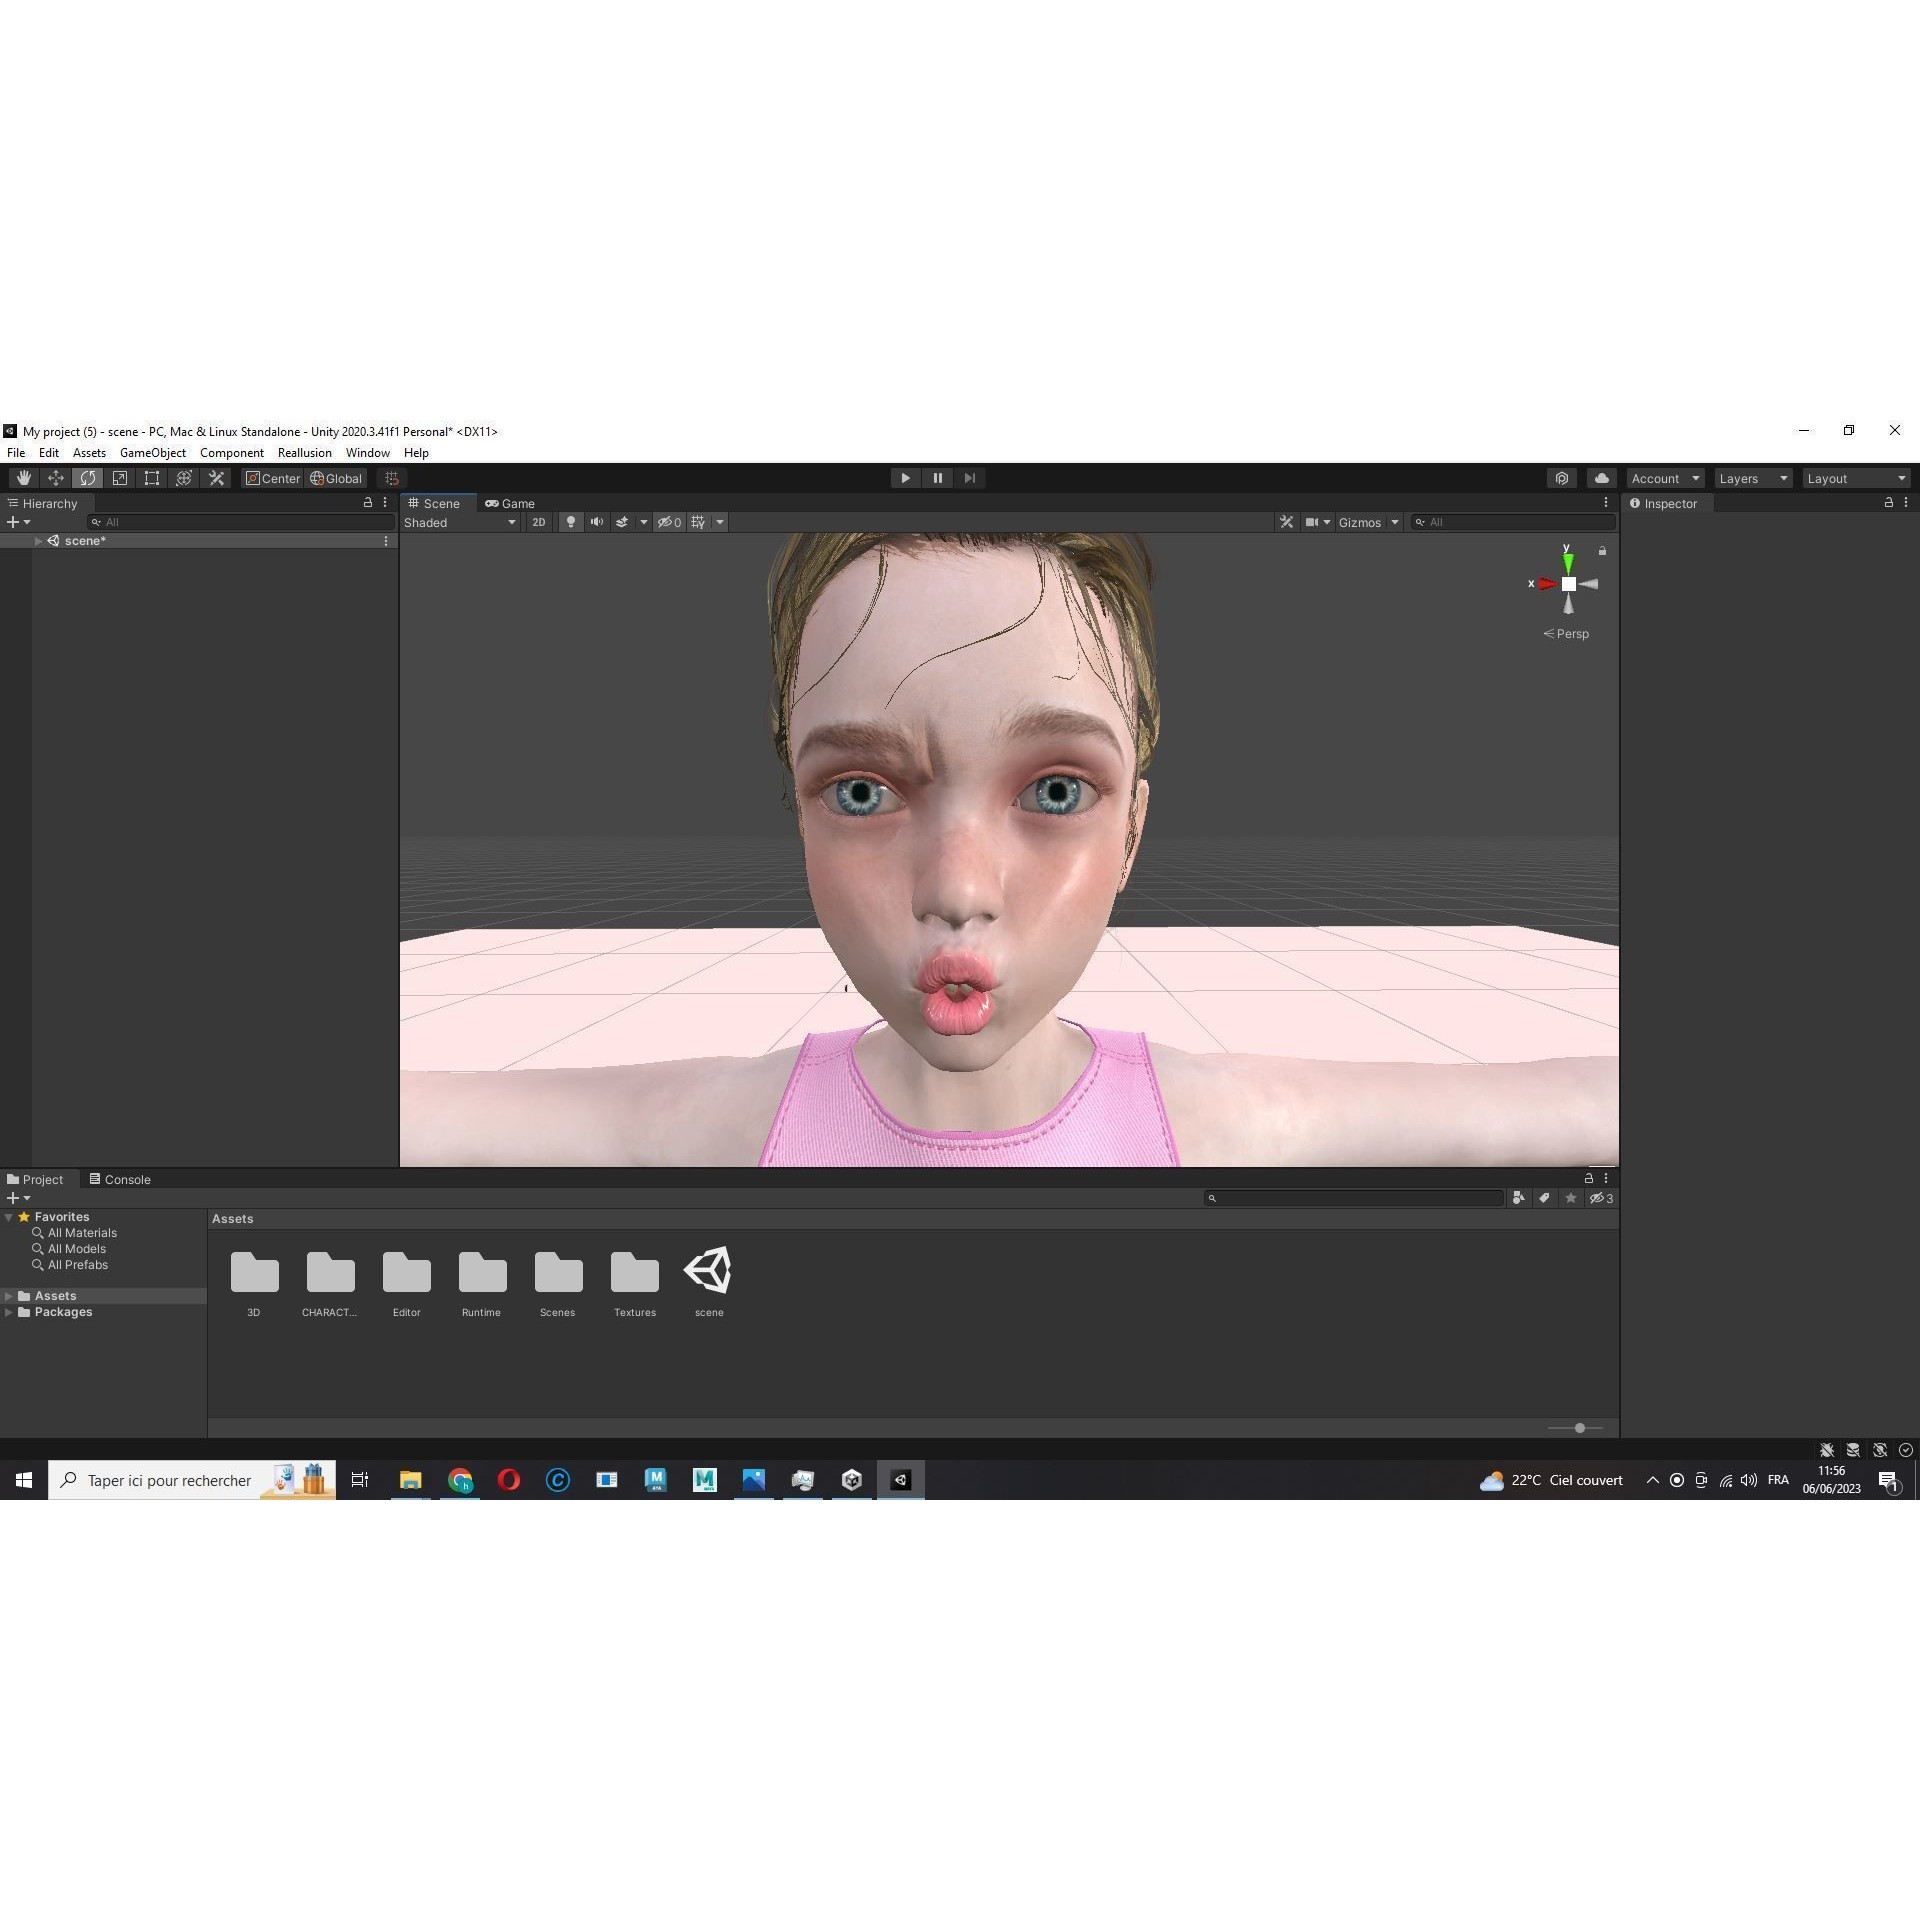Viewport: 1920px width, 1920px height.
Task: Select the Hand tool in the toolbar
Action: coord(24,478)
